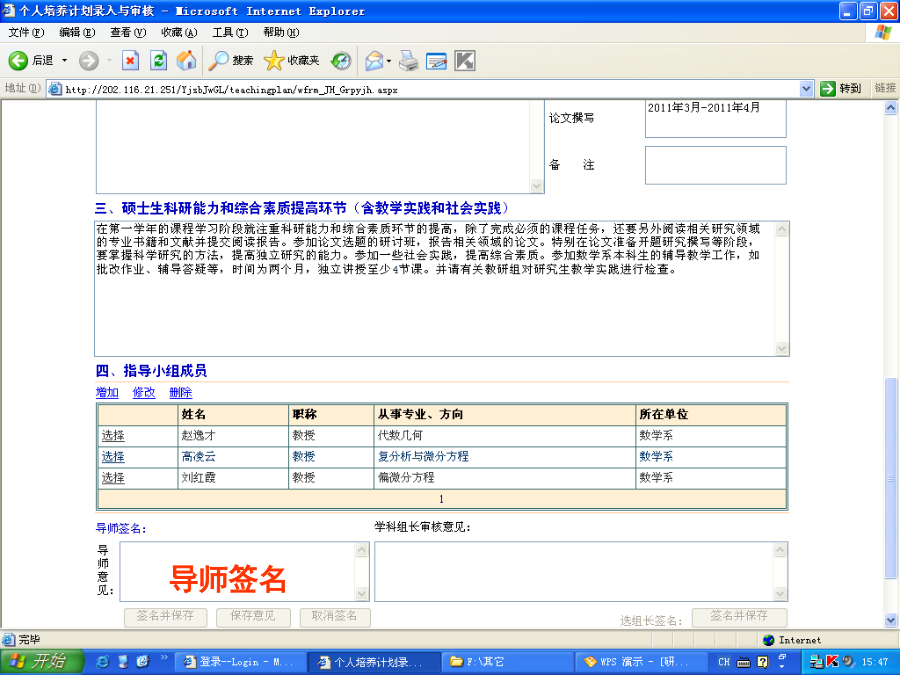Viewport: 900px width, 675px height.
Task: Click in the 备注 remarks text box
Action: click(715, 165)
